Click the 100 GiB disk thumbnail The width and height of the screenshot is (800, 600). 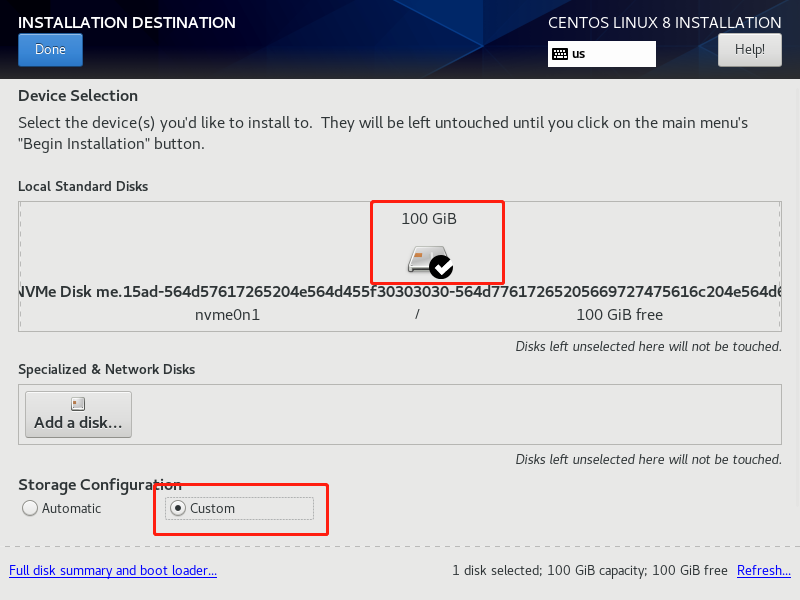point(437,242)
